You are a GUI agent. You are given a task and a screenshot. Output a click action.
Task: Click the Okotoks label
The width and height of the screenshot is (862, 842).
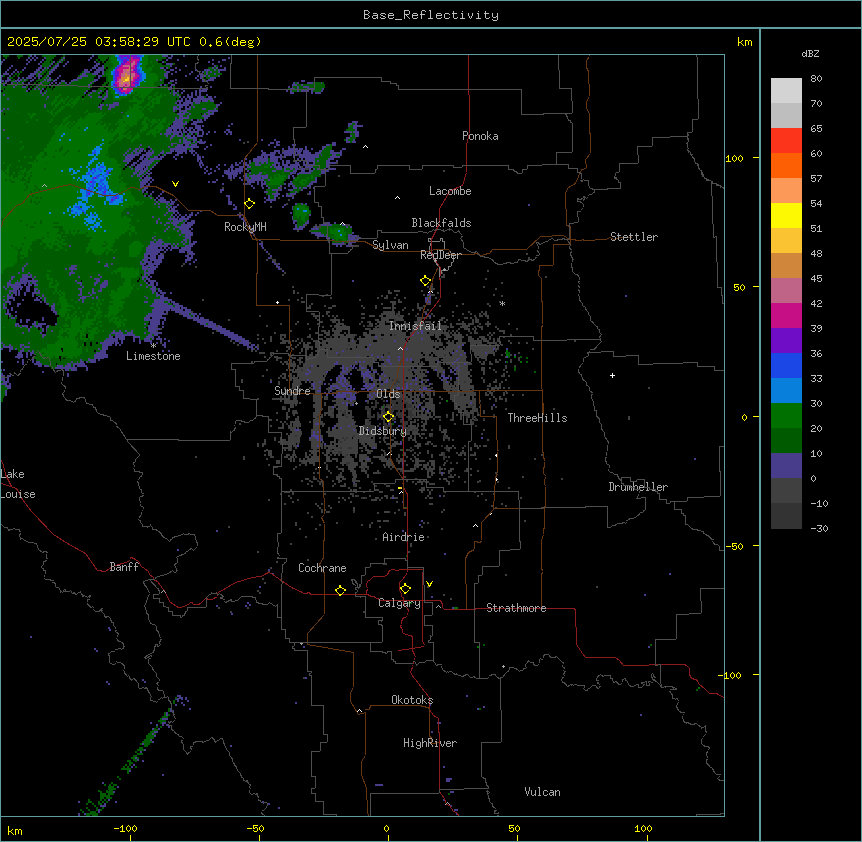click(412, 700)
